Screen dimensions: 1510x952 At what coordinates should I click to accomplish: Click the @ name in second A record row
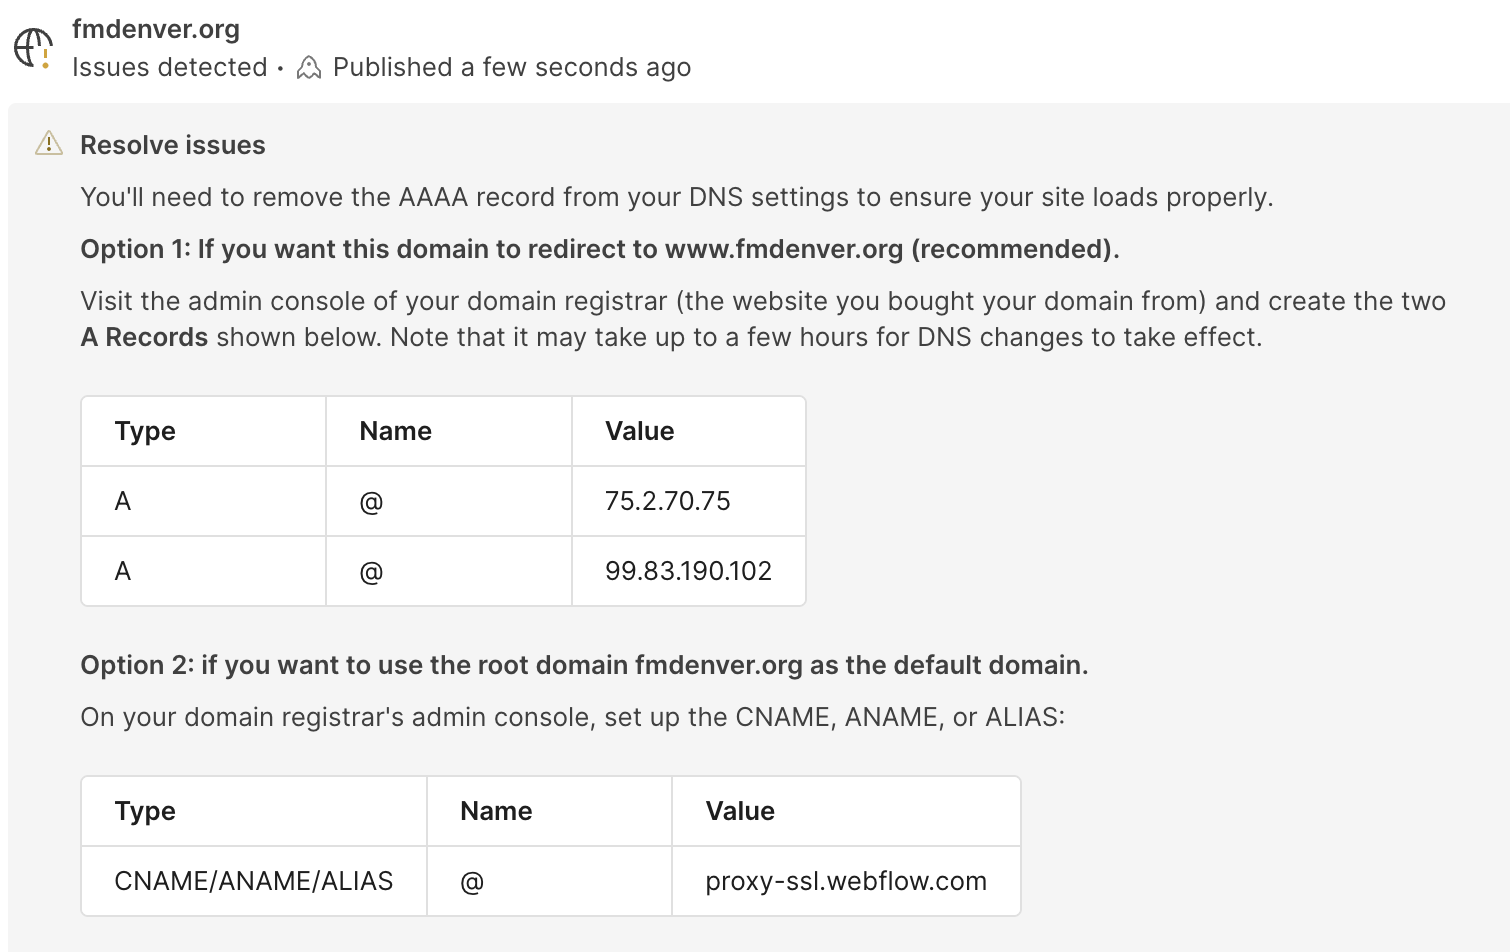coord(371,571)
